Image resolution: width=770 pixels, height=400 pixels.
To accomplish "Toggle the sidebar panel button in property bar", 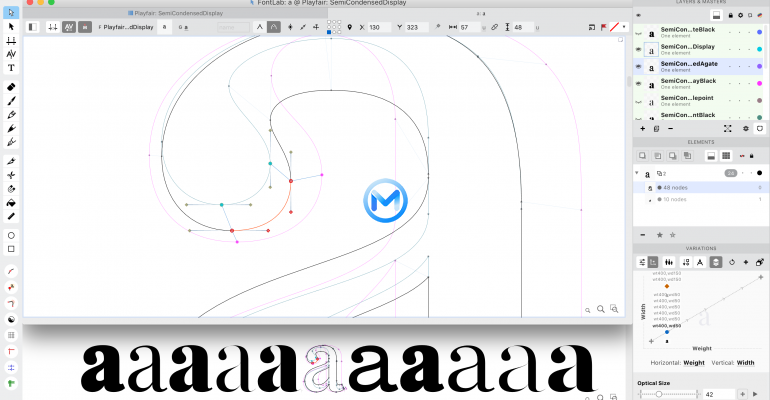I will pos(32,27).
